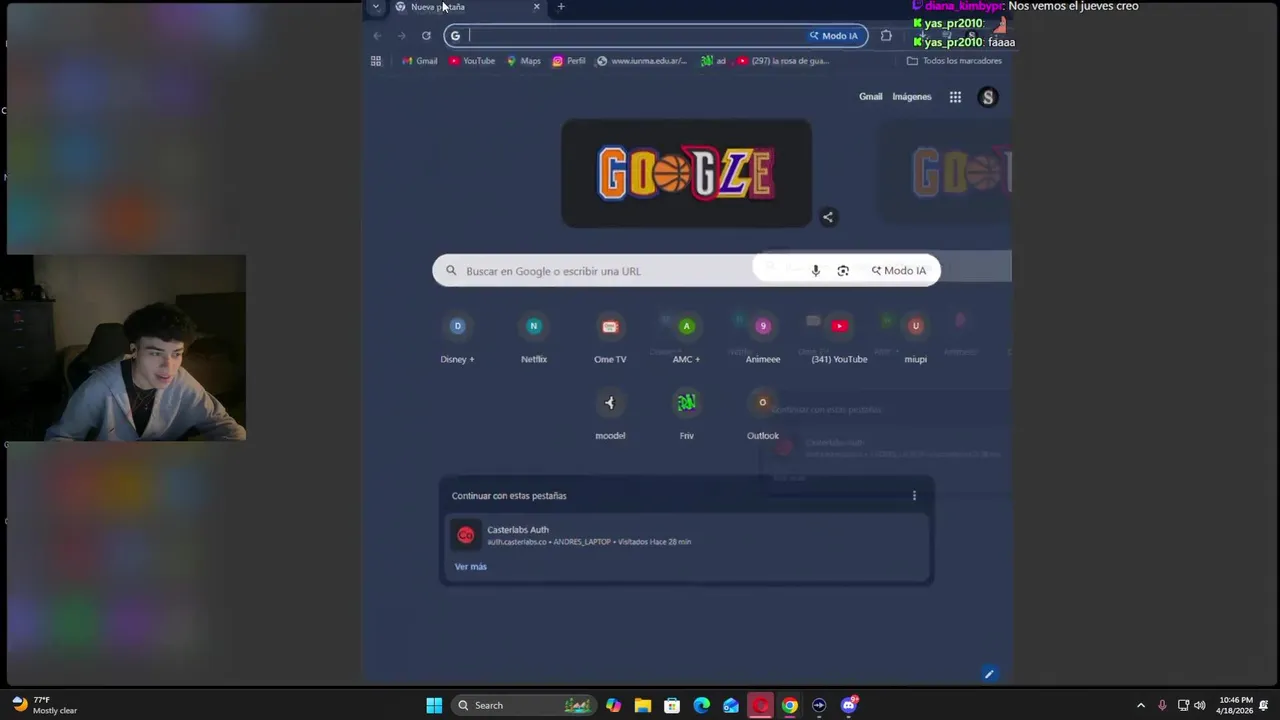
Task: Reload the page with the refresh icon
Action: click(x=426, y=36)
